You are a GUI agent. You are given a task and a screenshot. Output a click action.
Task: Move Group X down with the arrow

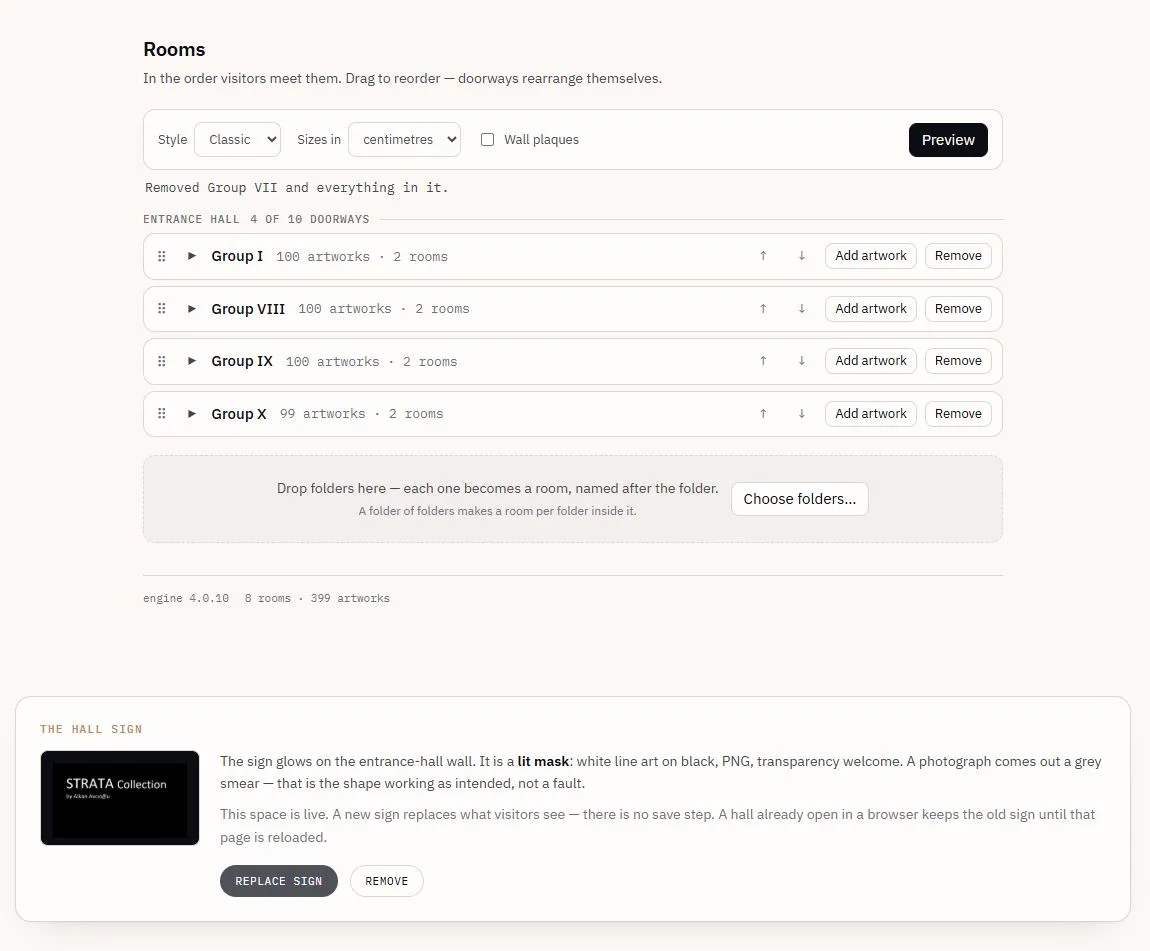802,414
